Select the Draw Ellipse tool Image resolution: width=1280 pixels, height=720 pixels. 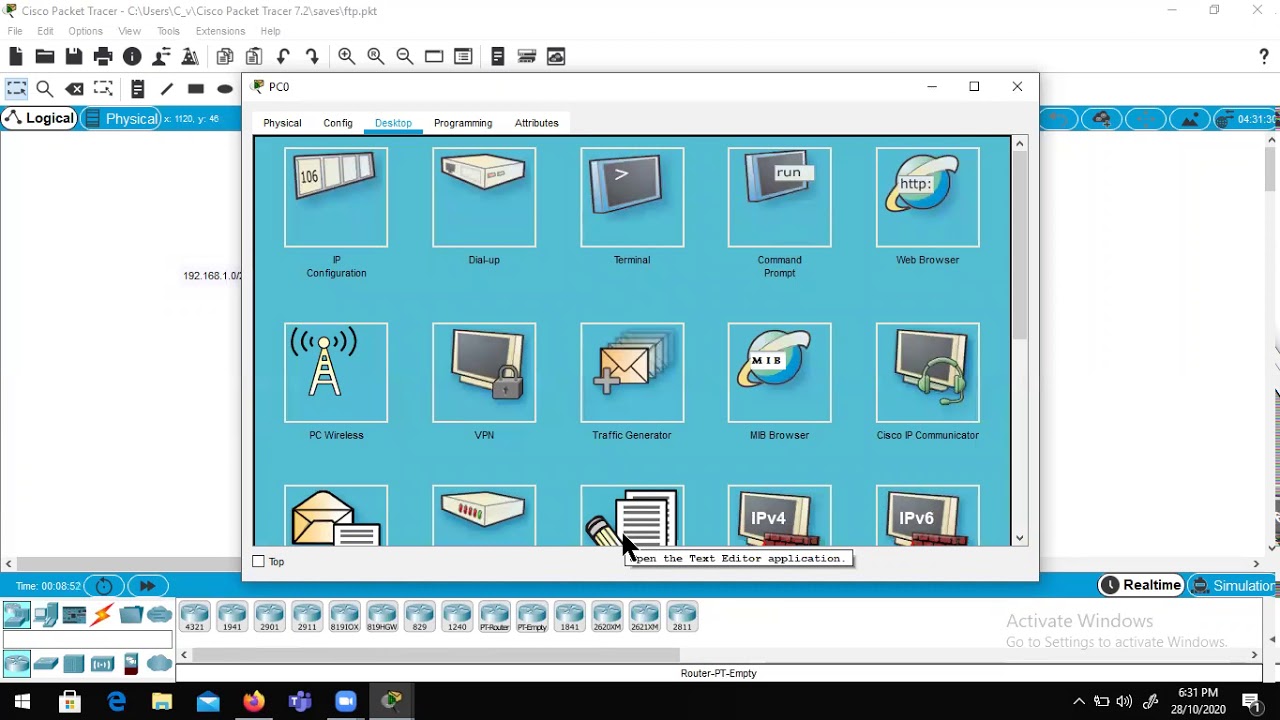point(225,89)
